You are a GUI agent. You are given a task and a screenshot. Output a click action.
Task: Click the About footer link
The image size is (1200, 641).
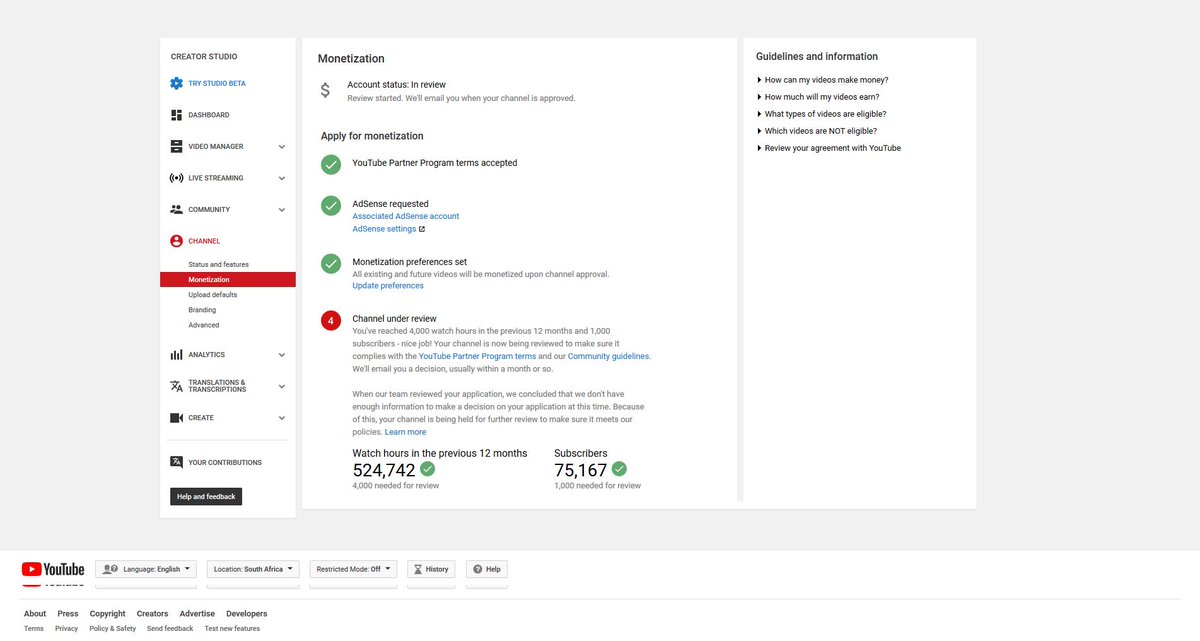tap(35, 614)
